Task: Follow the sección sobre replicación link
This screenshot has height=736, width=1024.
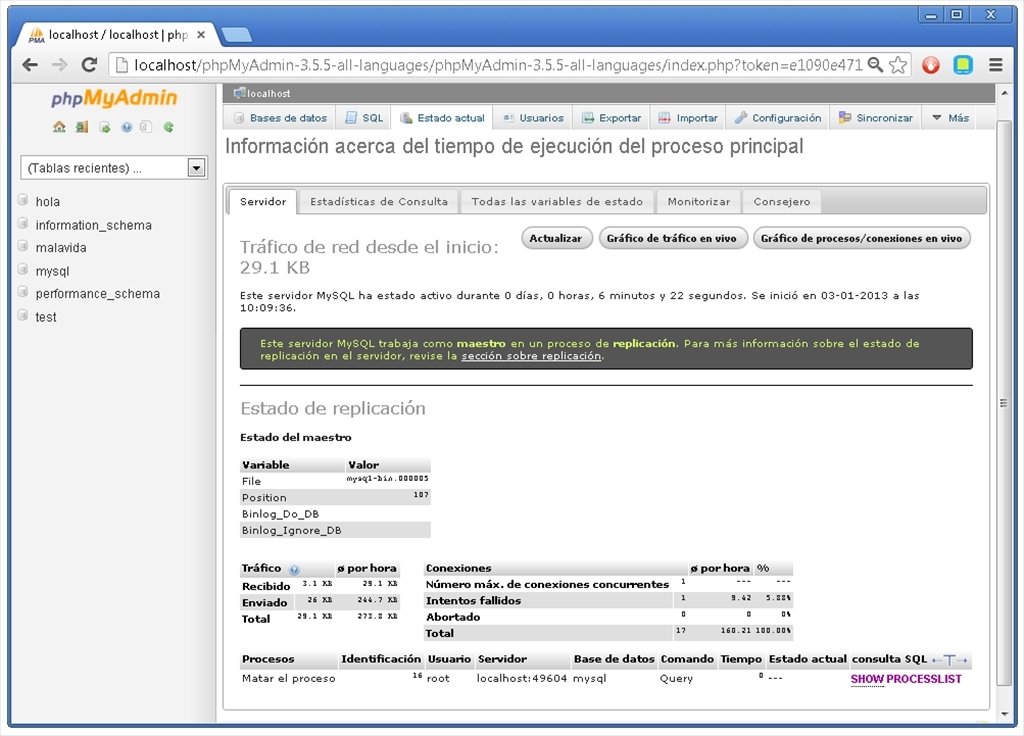Action: click(531, 356)
